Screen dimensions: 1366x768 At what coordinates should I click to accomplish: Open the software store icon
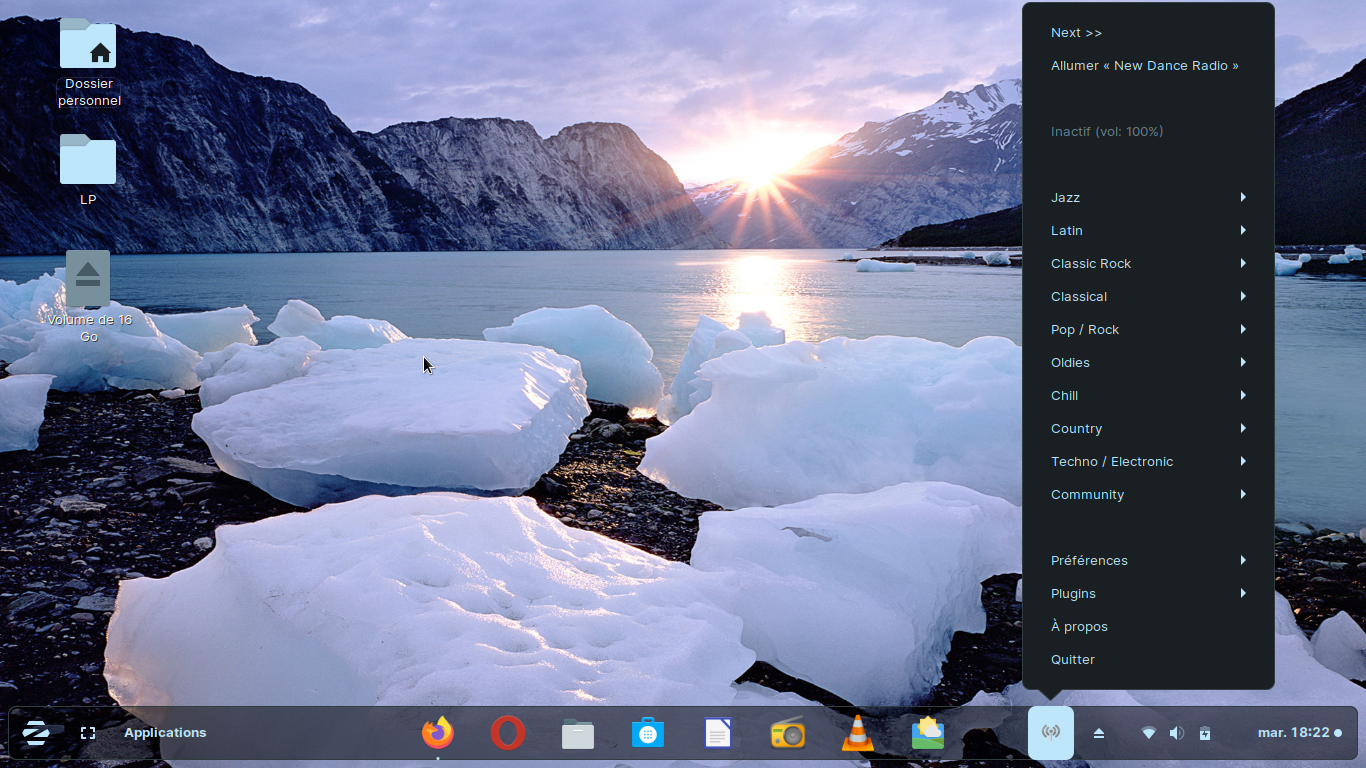(x=648, y=733)
